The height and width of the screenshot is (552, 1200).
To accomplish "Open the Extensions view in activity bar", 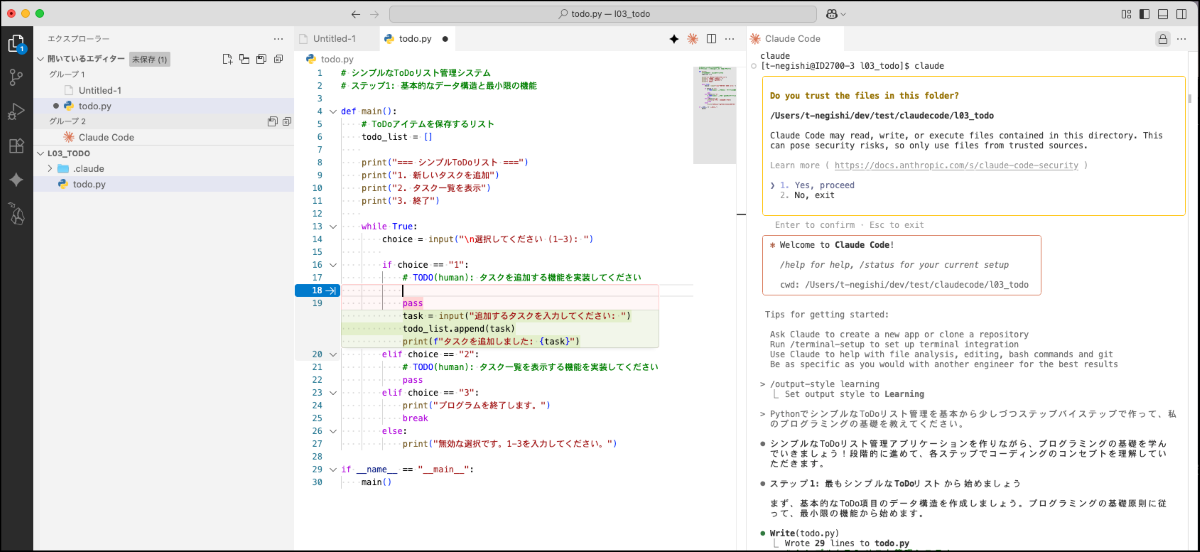I will [16, 145].
